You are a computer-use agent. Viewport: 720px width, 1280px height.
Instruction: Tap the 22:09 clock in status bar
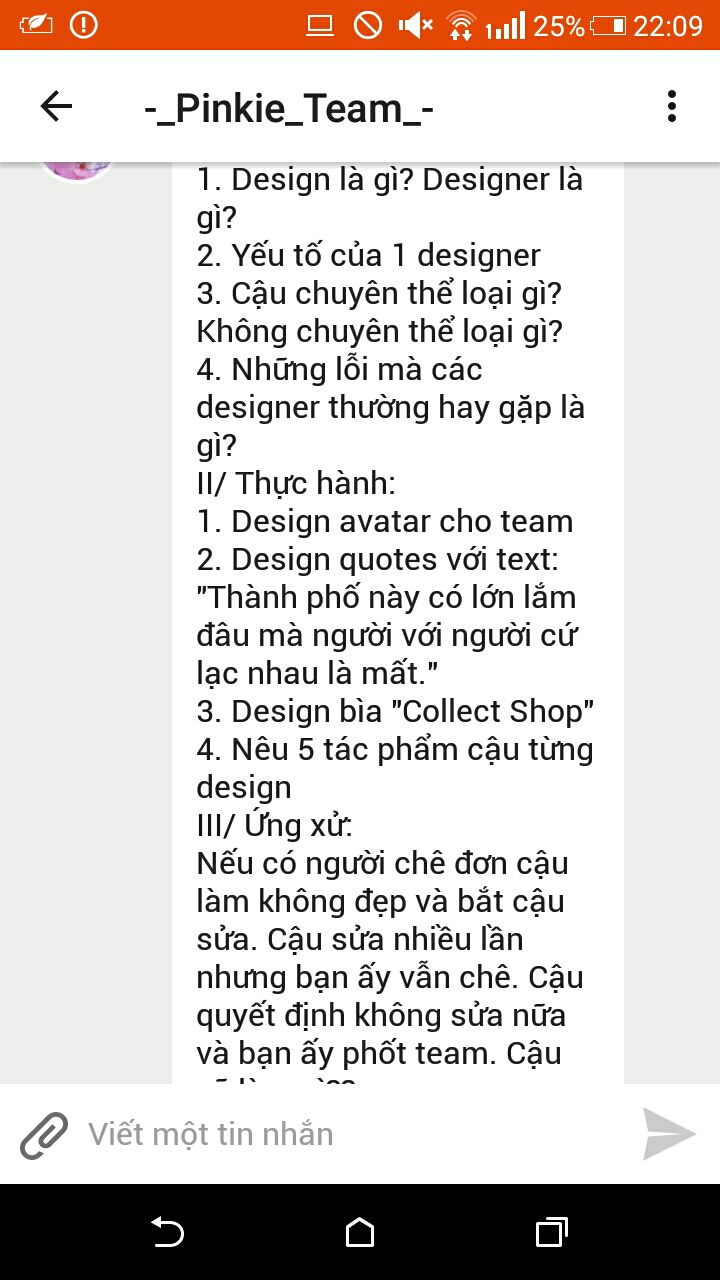[668, 25]
